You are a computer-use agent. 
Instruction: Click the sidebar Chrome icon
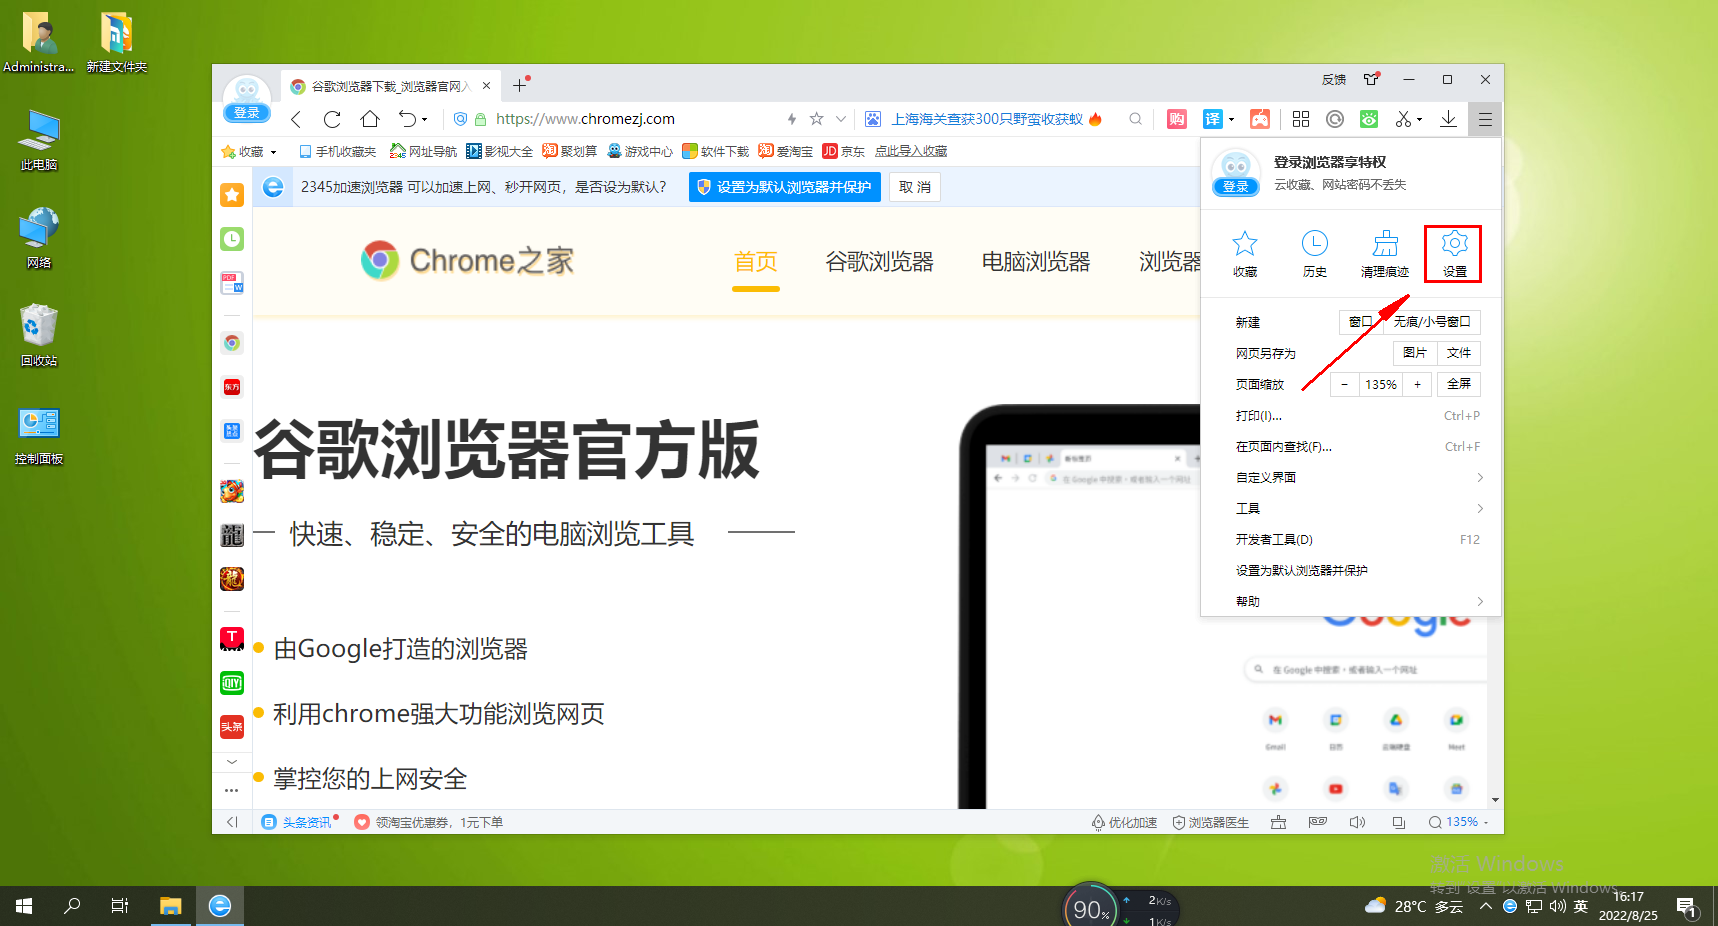click(232, 343)
